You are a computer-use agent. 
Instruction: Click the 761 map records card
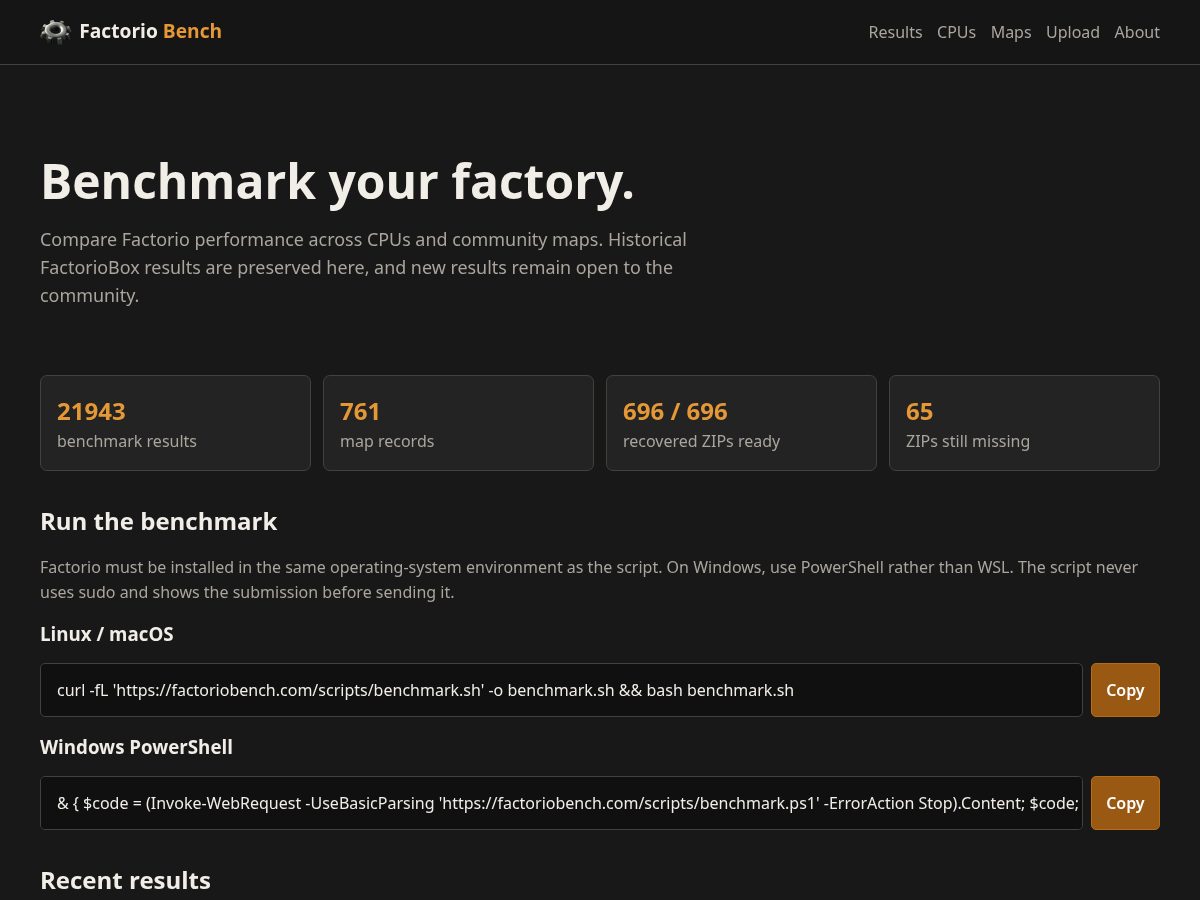point(458,423)
